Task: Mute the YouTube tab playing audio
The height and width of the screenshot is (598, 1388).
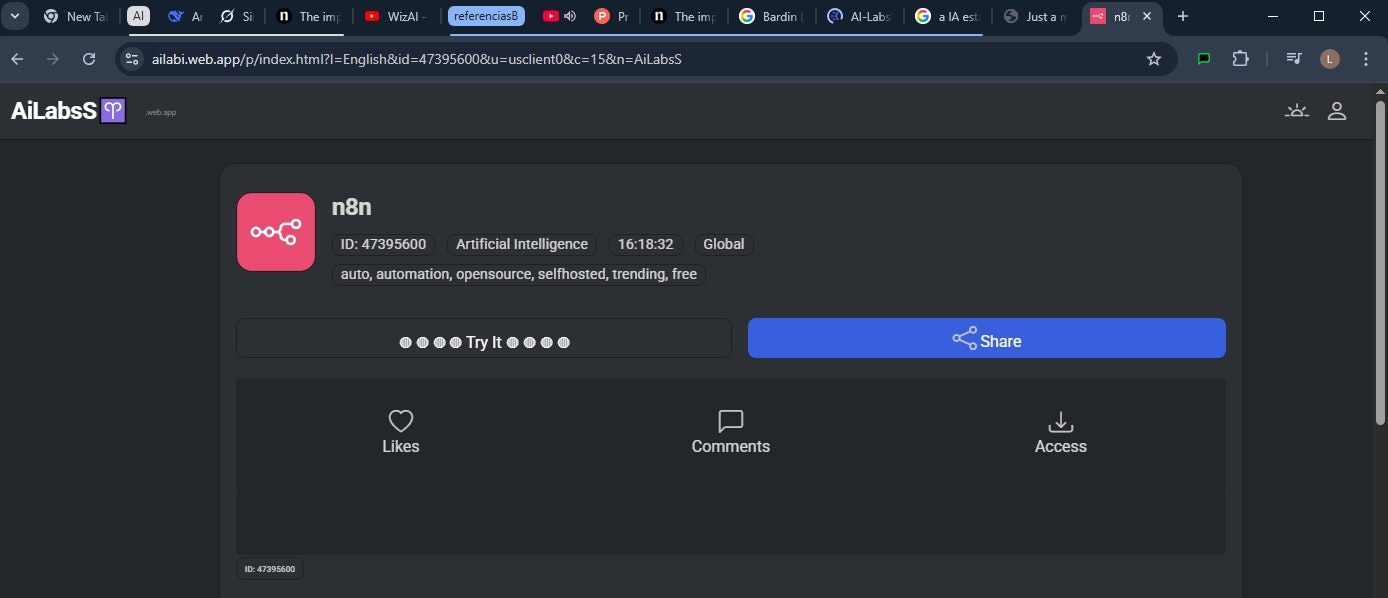Action: (570, 16)
